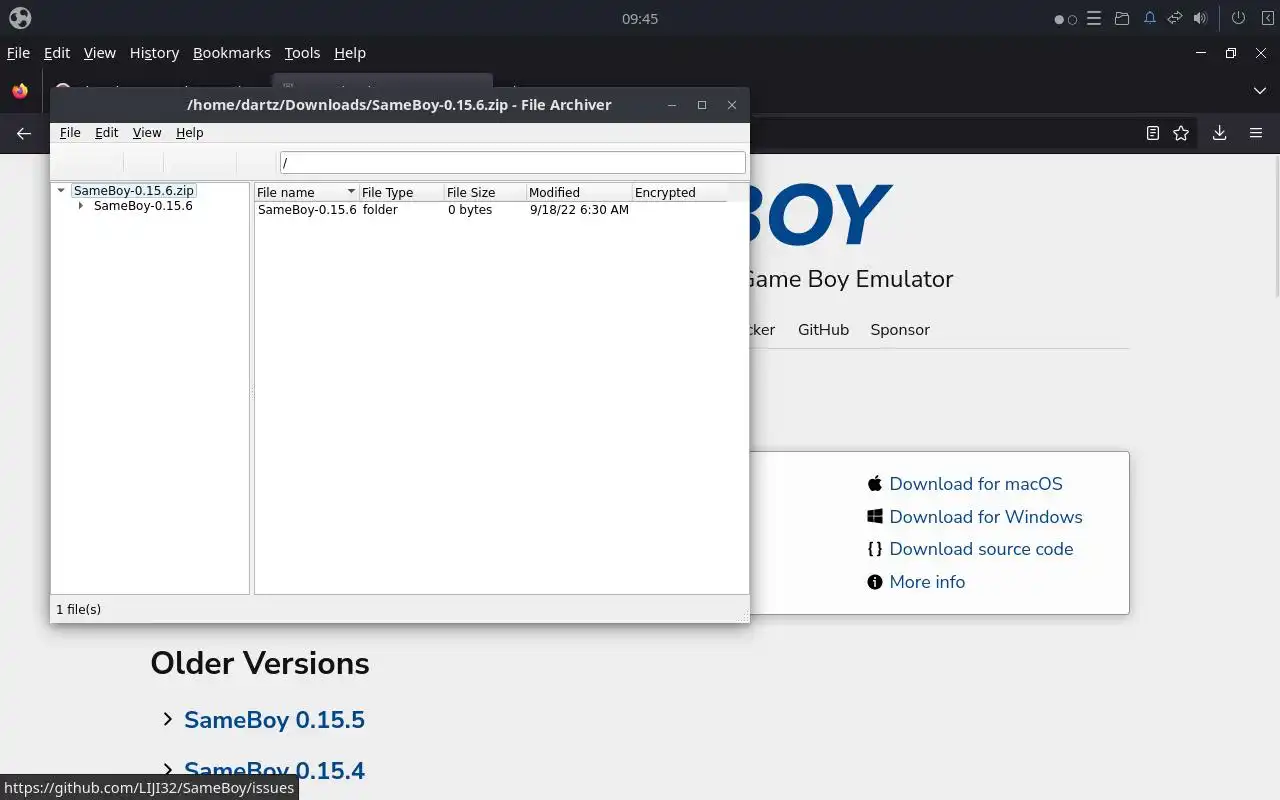Open the Firefox Edit menu
This screenshot has width=1280, height=800.
57,53
